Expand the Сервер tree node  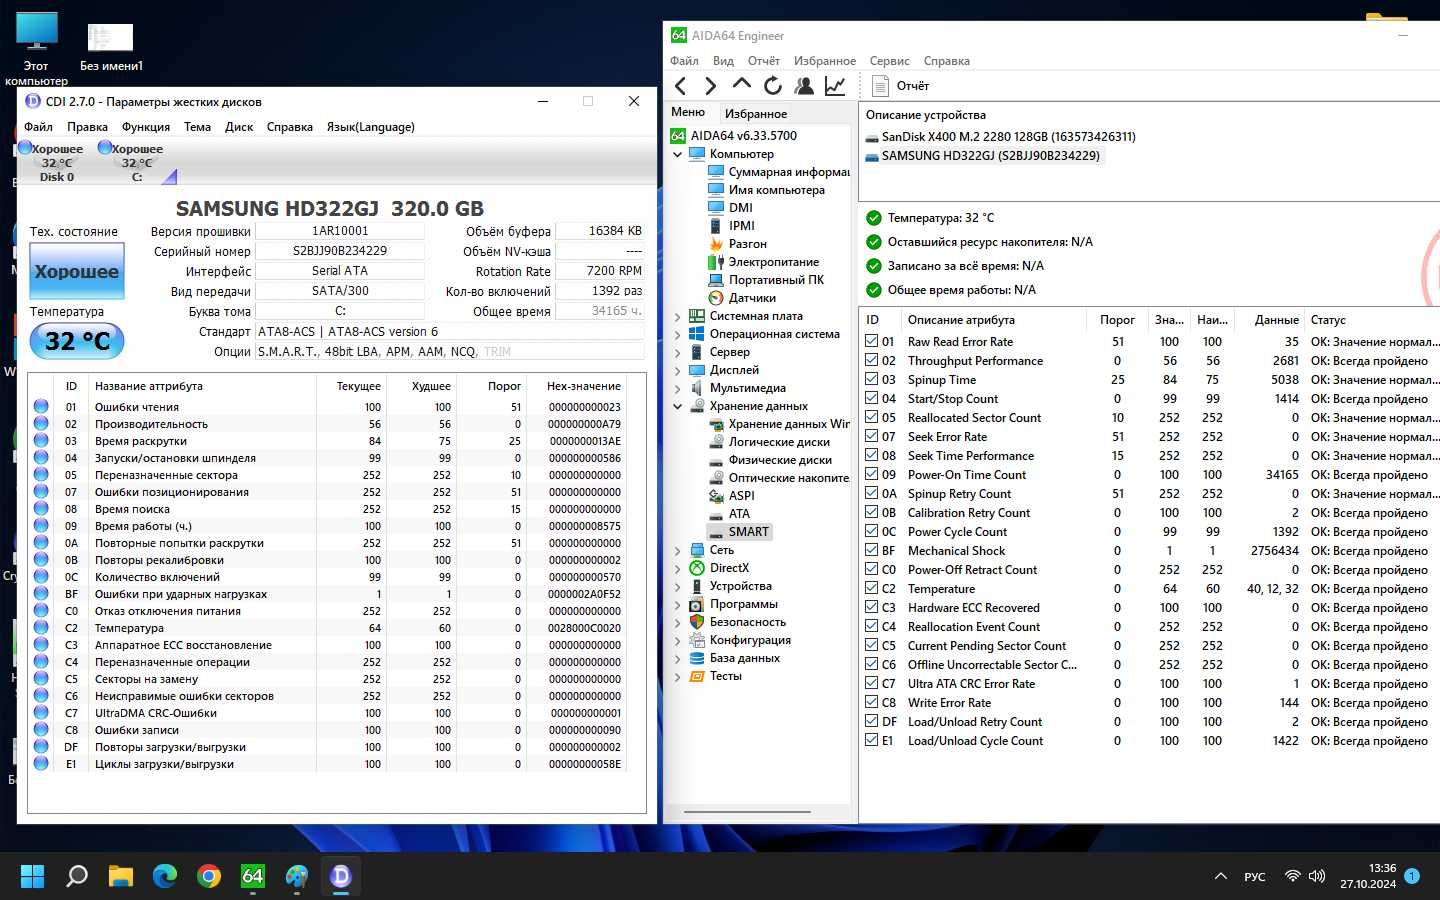tap(677, 353)
